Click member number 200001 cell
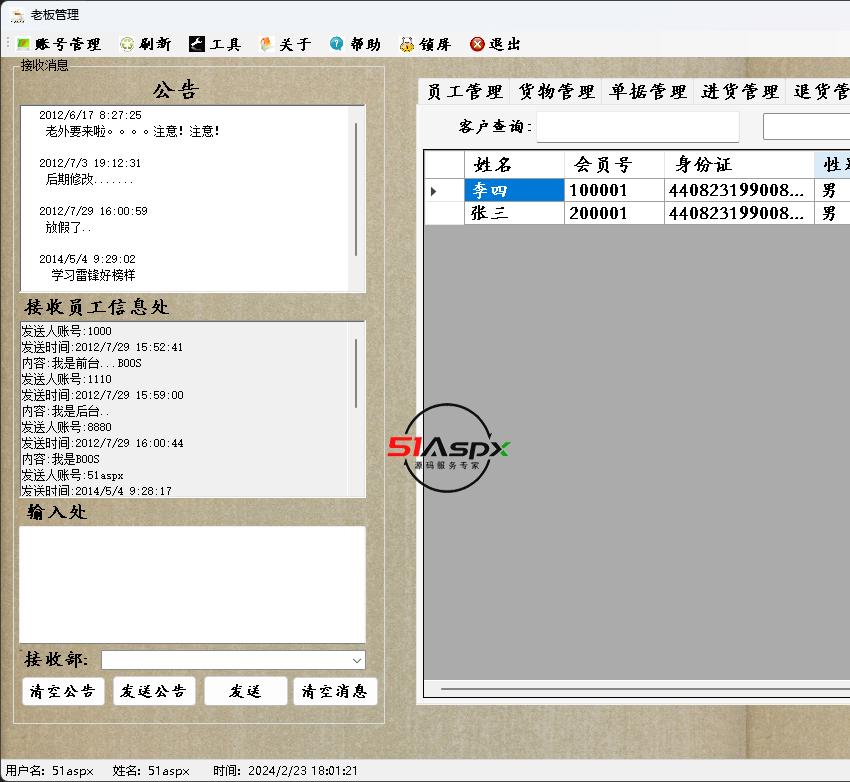The height and width of the screenshot is (782, 850). pyautogui.click(x=614, y=214)
